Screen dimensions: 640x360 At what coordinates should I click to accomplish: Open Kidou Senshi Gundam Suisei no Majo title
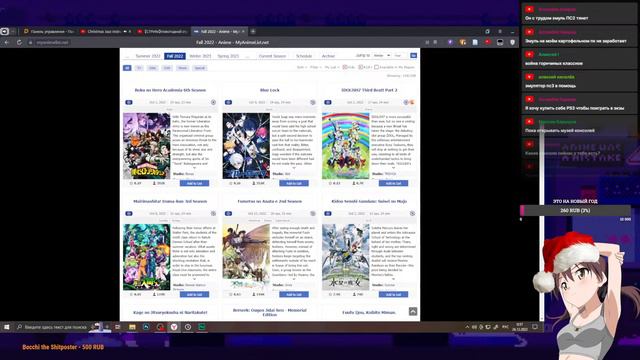pos(369,202)
